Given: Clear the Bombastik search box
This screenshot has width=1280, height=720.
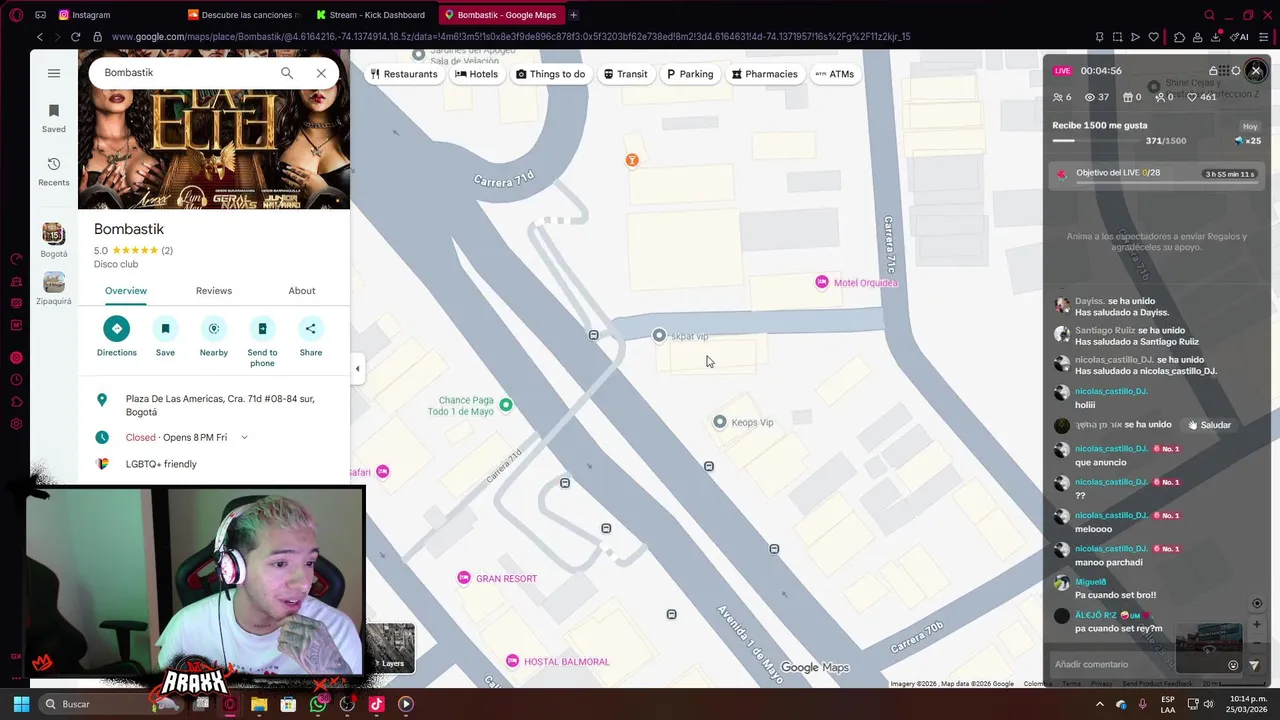Looking at the screenshot, I should point(321,73).
